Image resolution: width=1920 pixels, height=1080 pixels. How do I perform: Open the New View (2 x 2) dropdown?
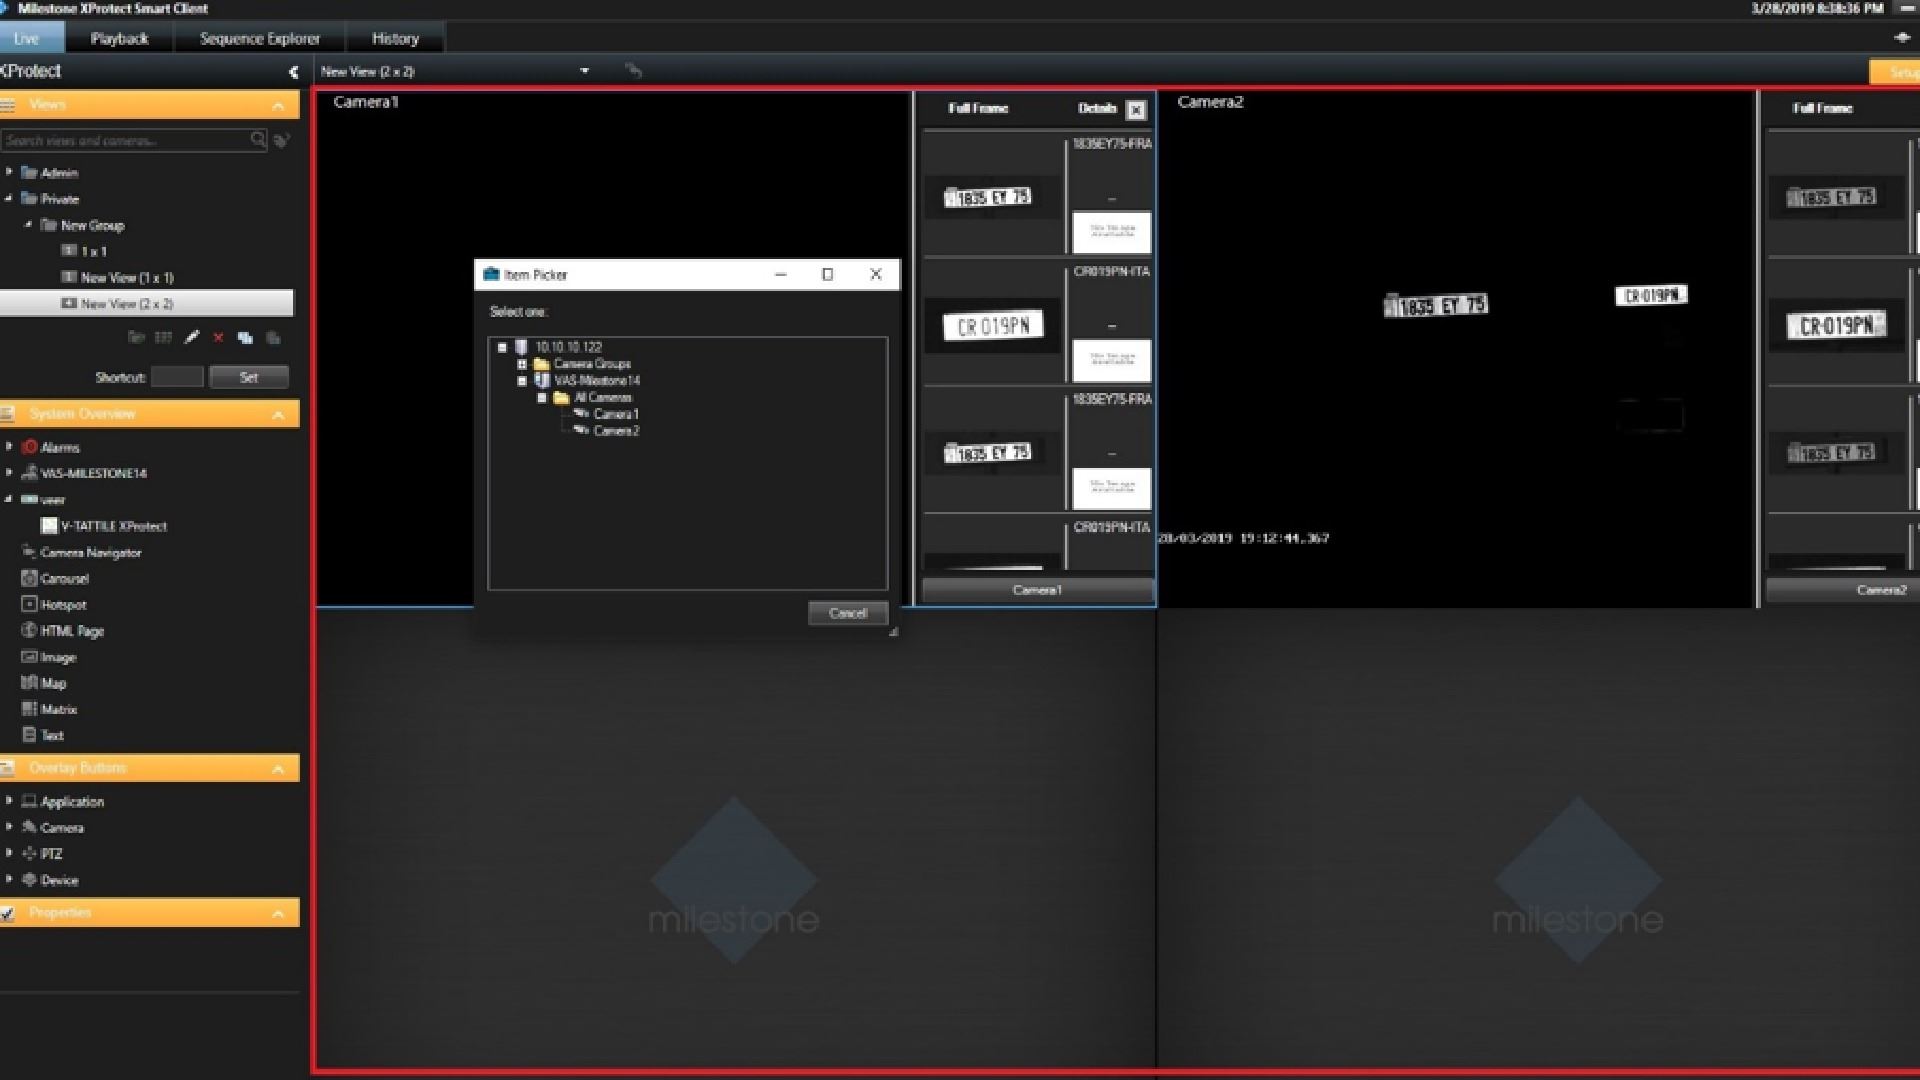(x=584, y=71)
